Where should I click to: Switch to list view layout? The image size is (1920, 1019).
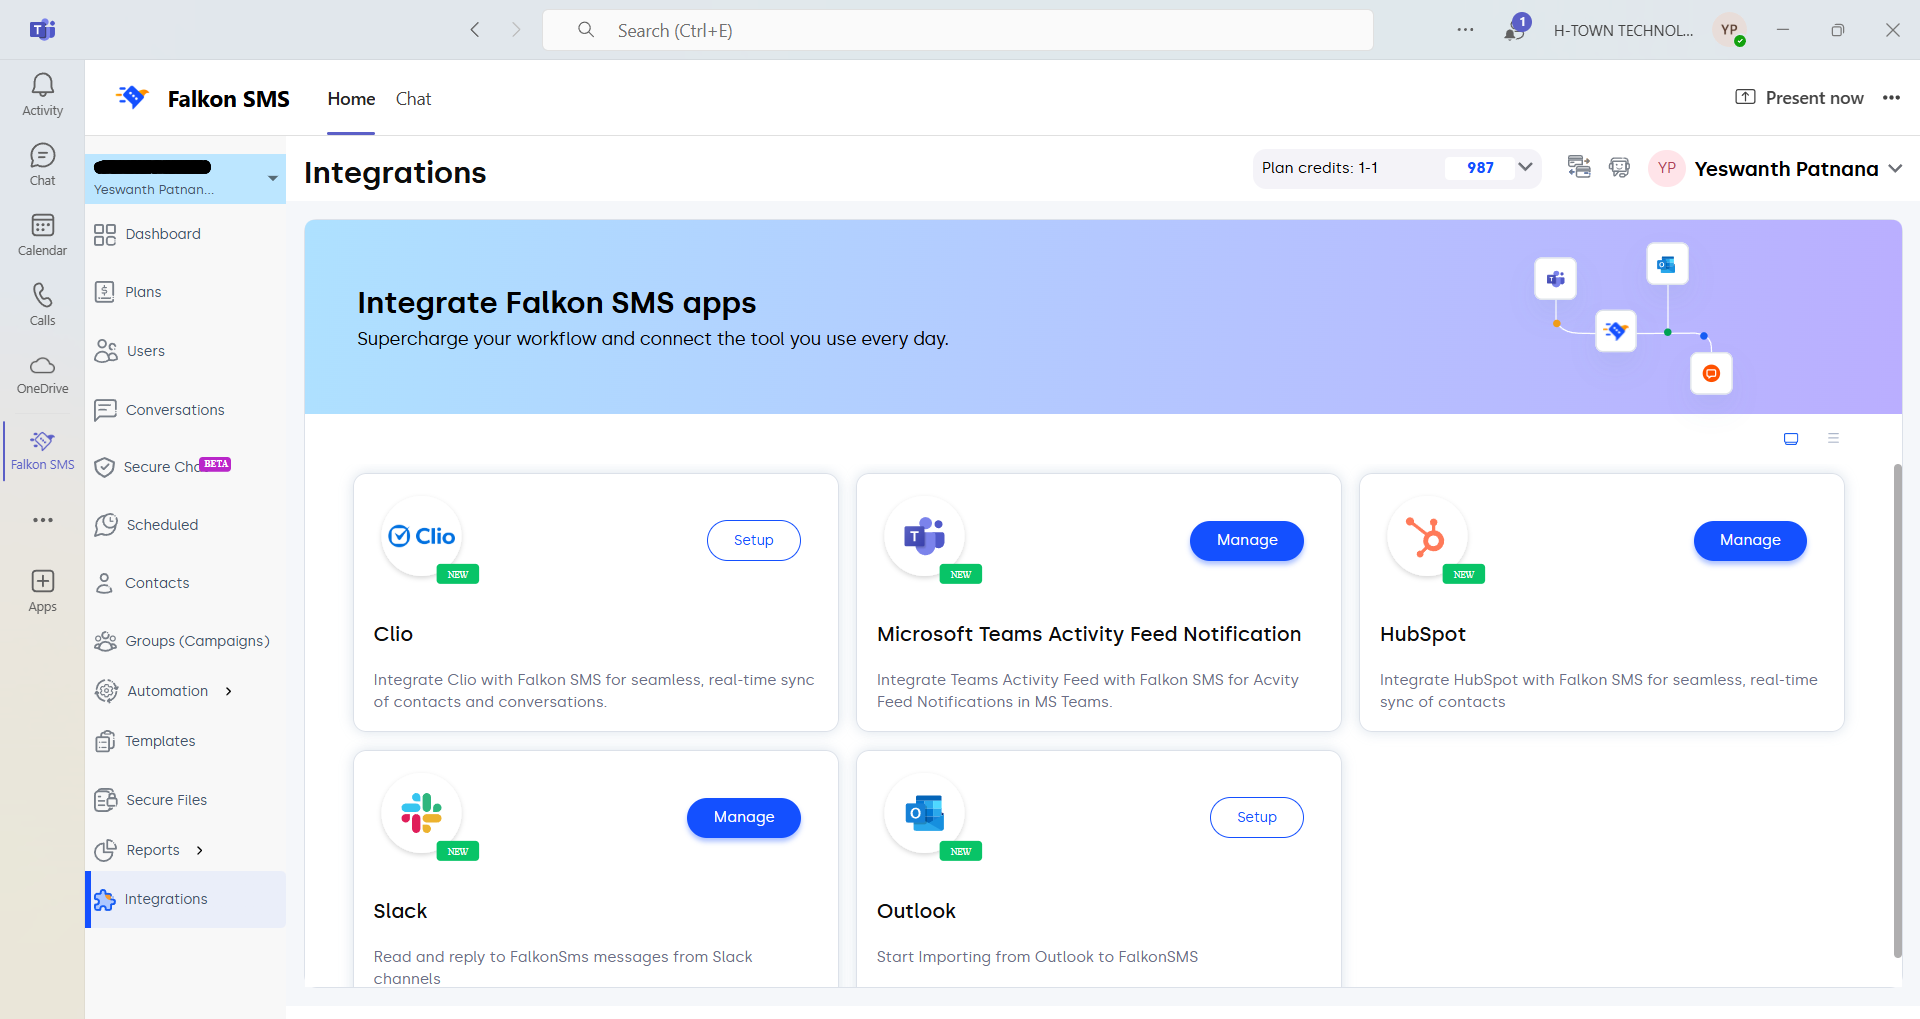click(1833, 439)
